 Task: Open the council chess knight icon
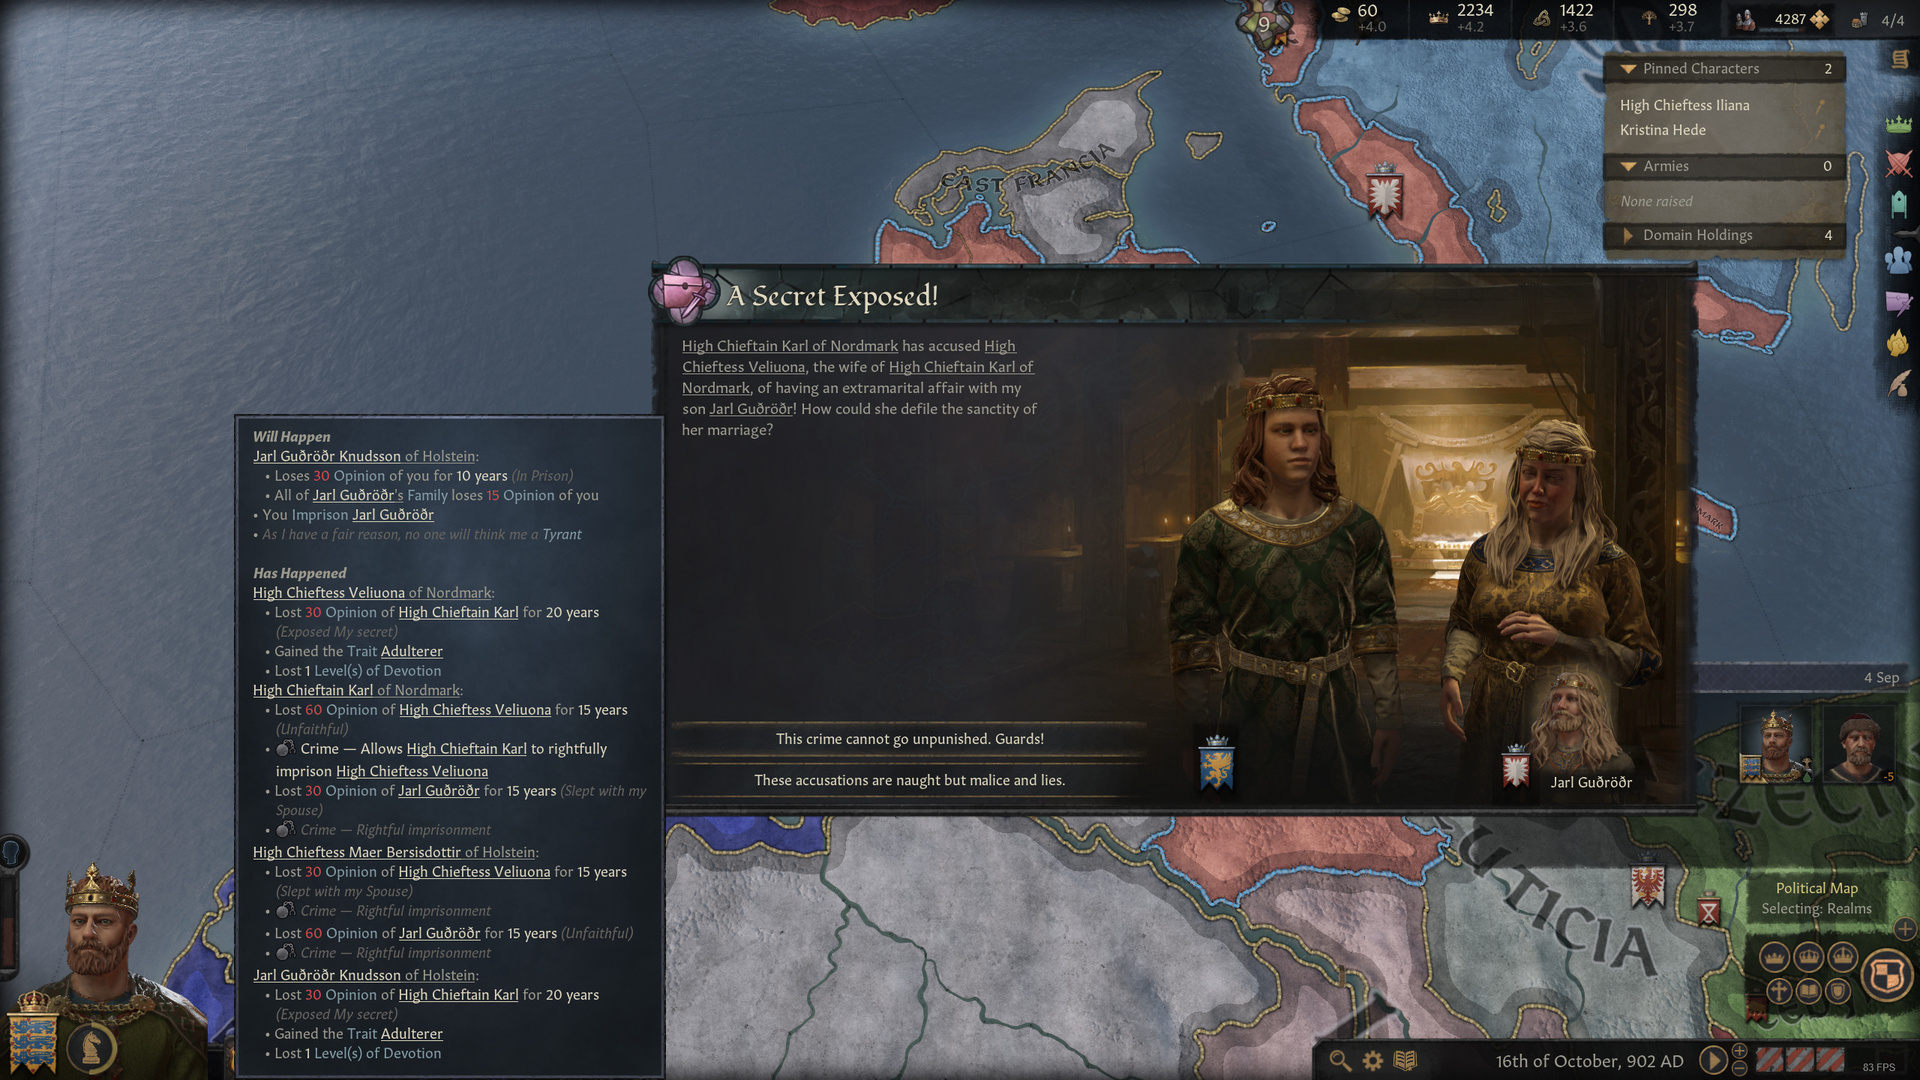[x=92, y=1046]
